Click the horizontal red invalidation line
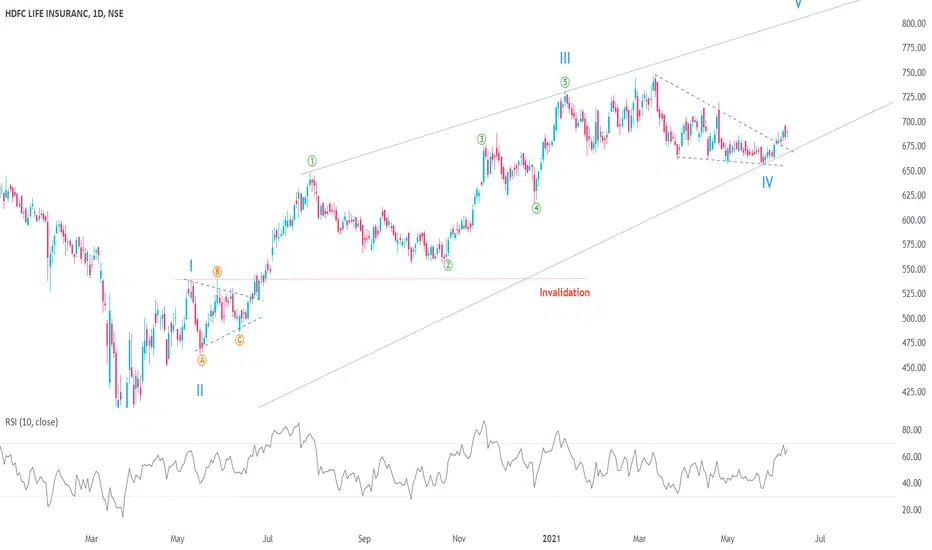 pyautogui.click(x=379, y=279)
